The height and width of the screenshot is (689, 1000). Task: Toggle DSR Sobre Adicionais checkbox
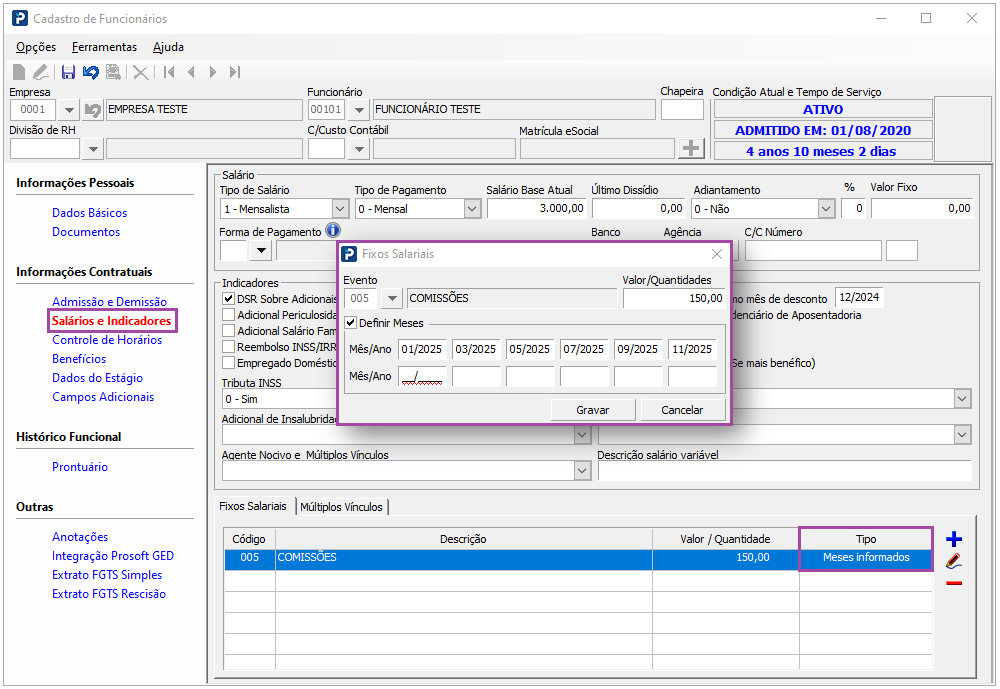pos(229,299)
